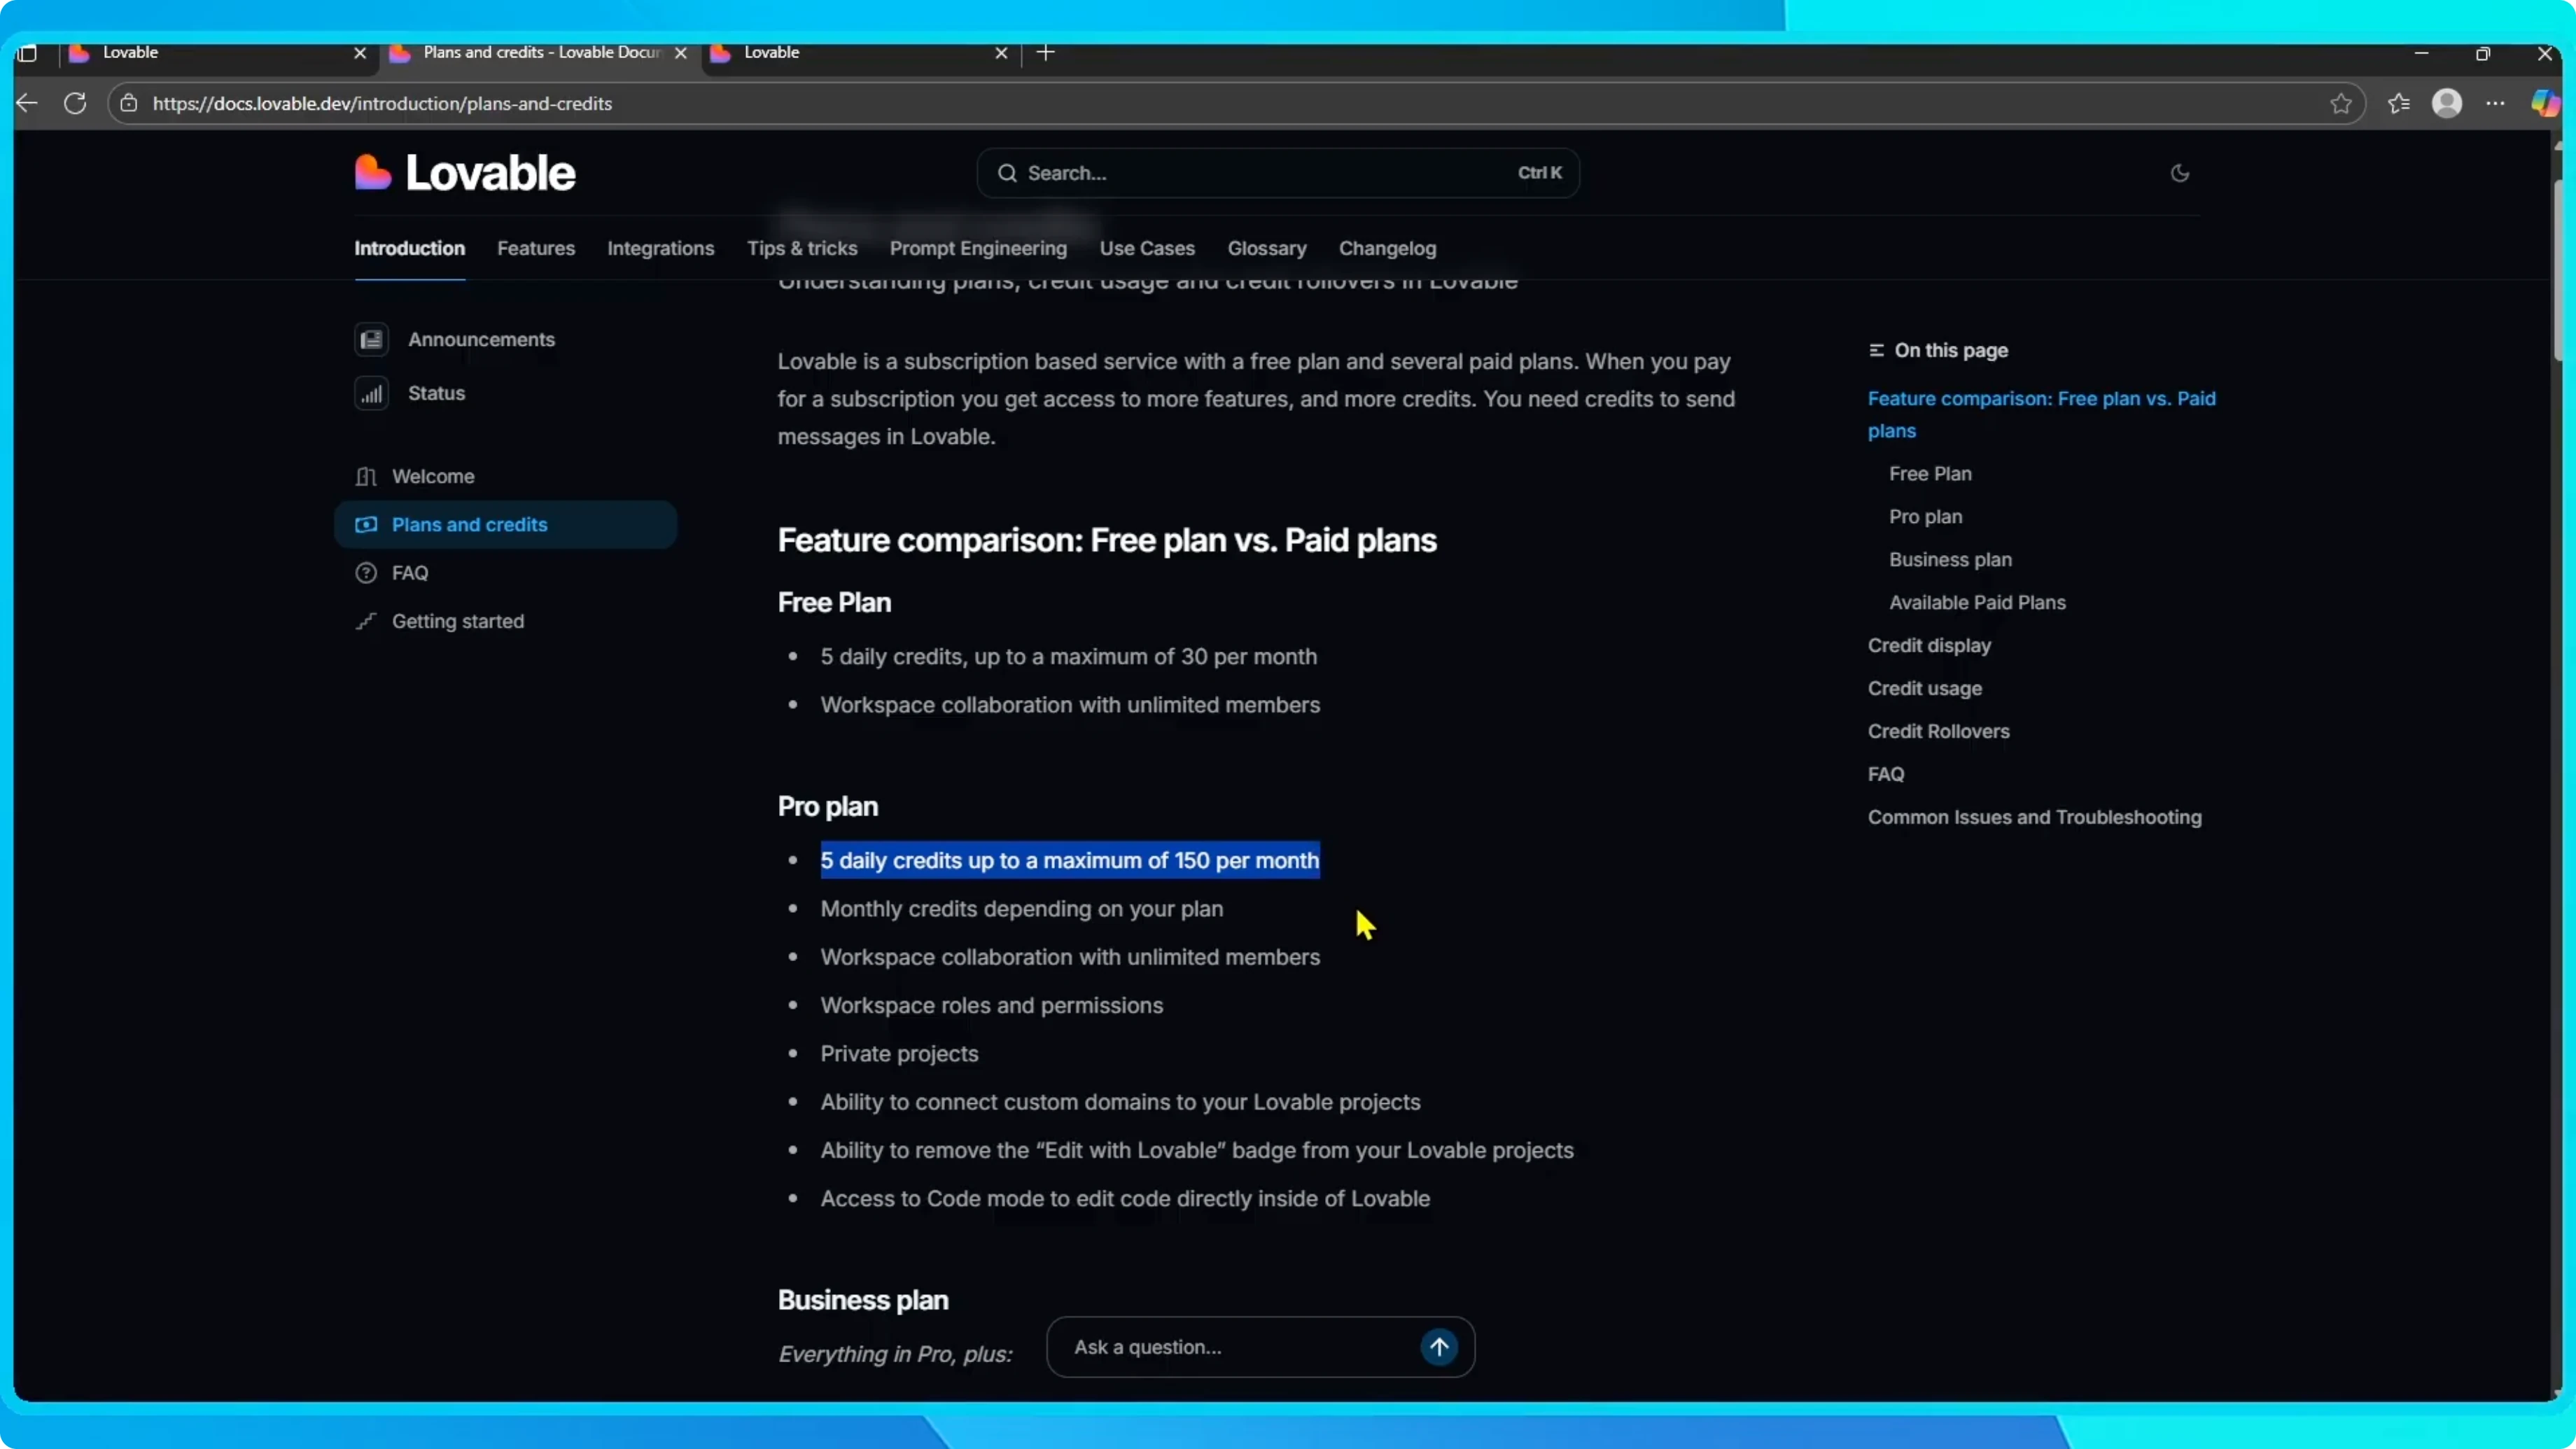
Task: Jump to Available Paid Plans outline link
Action: point(1977,602)
